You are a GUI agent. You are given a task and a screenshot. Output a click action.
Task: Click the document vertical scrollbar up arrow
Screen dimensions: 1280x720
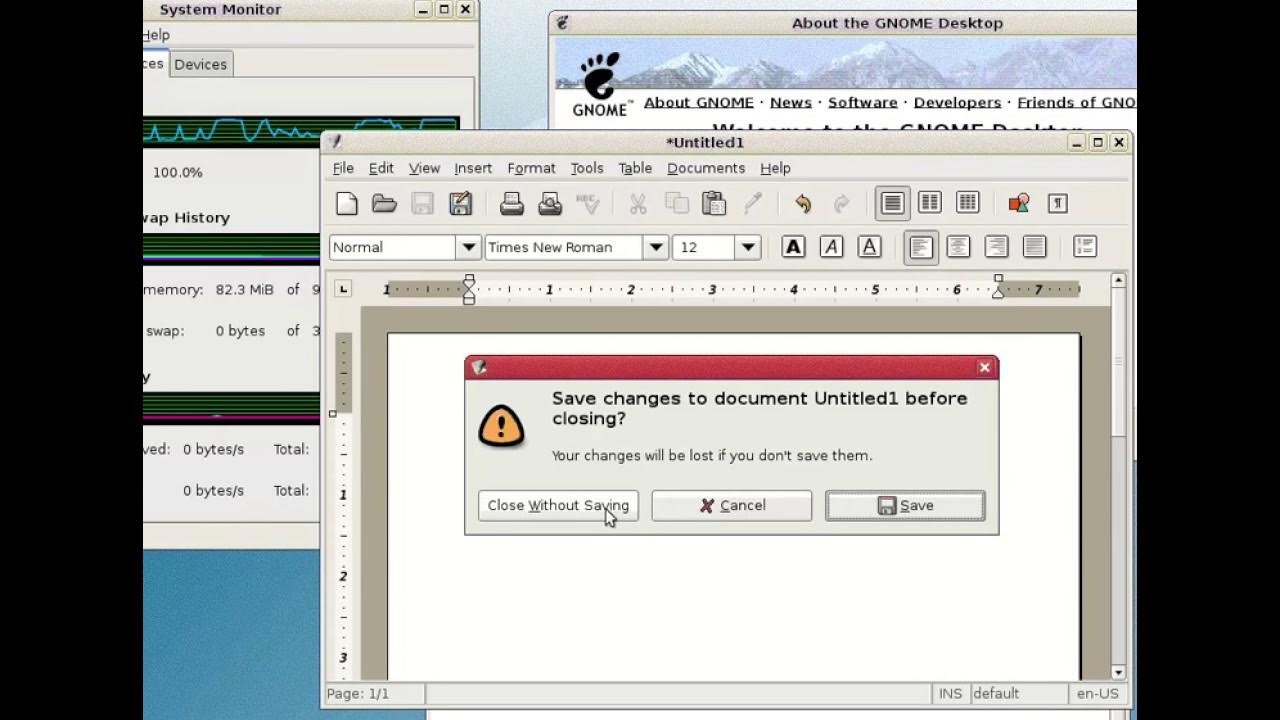[x=1119, y=281]
